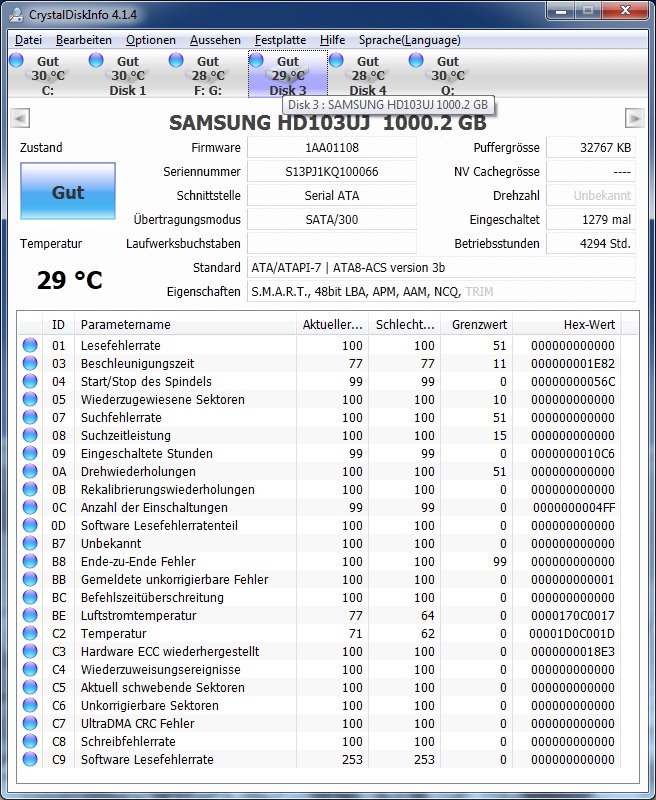The height and width of the screenshot is (800, 656).
Task: Click the status orb of Beschleunigungszeit row
Action: tap(30, 363)
